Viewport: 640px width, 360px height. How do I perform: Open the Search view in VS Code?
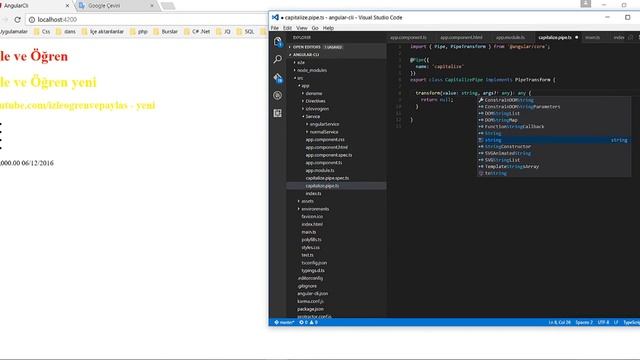point(278,59)
